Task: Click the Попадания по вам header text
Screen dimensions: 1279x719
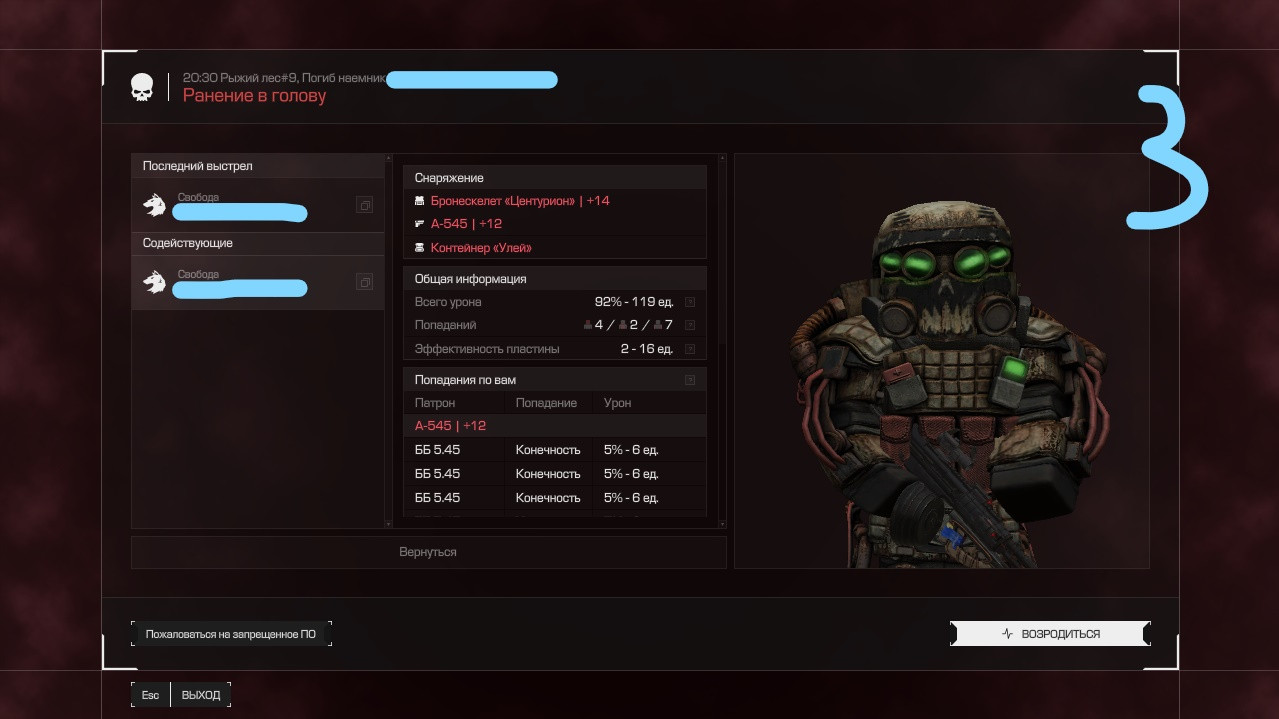Action: point(465,380)
